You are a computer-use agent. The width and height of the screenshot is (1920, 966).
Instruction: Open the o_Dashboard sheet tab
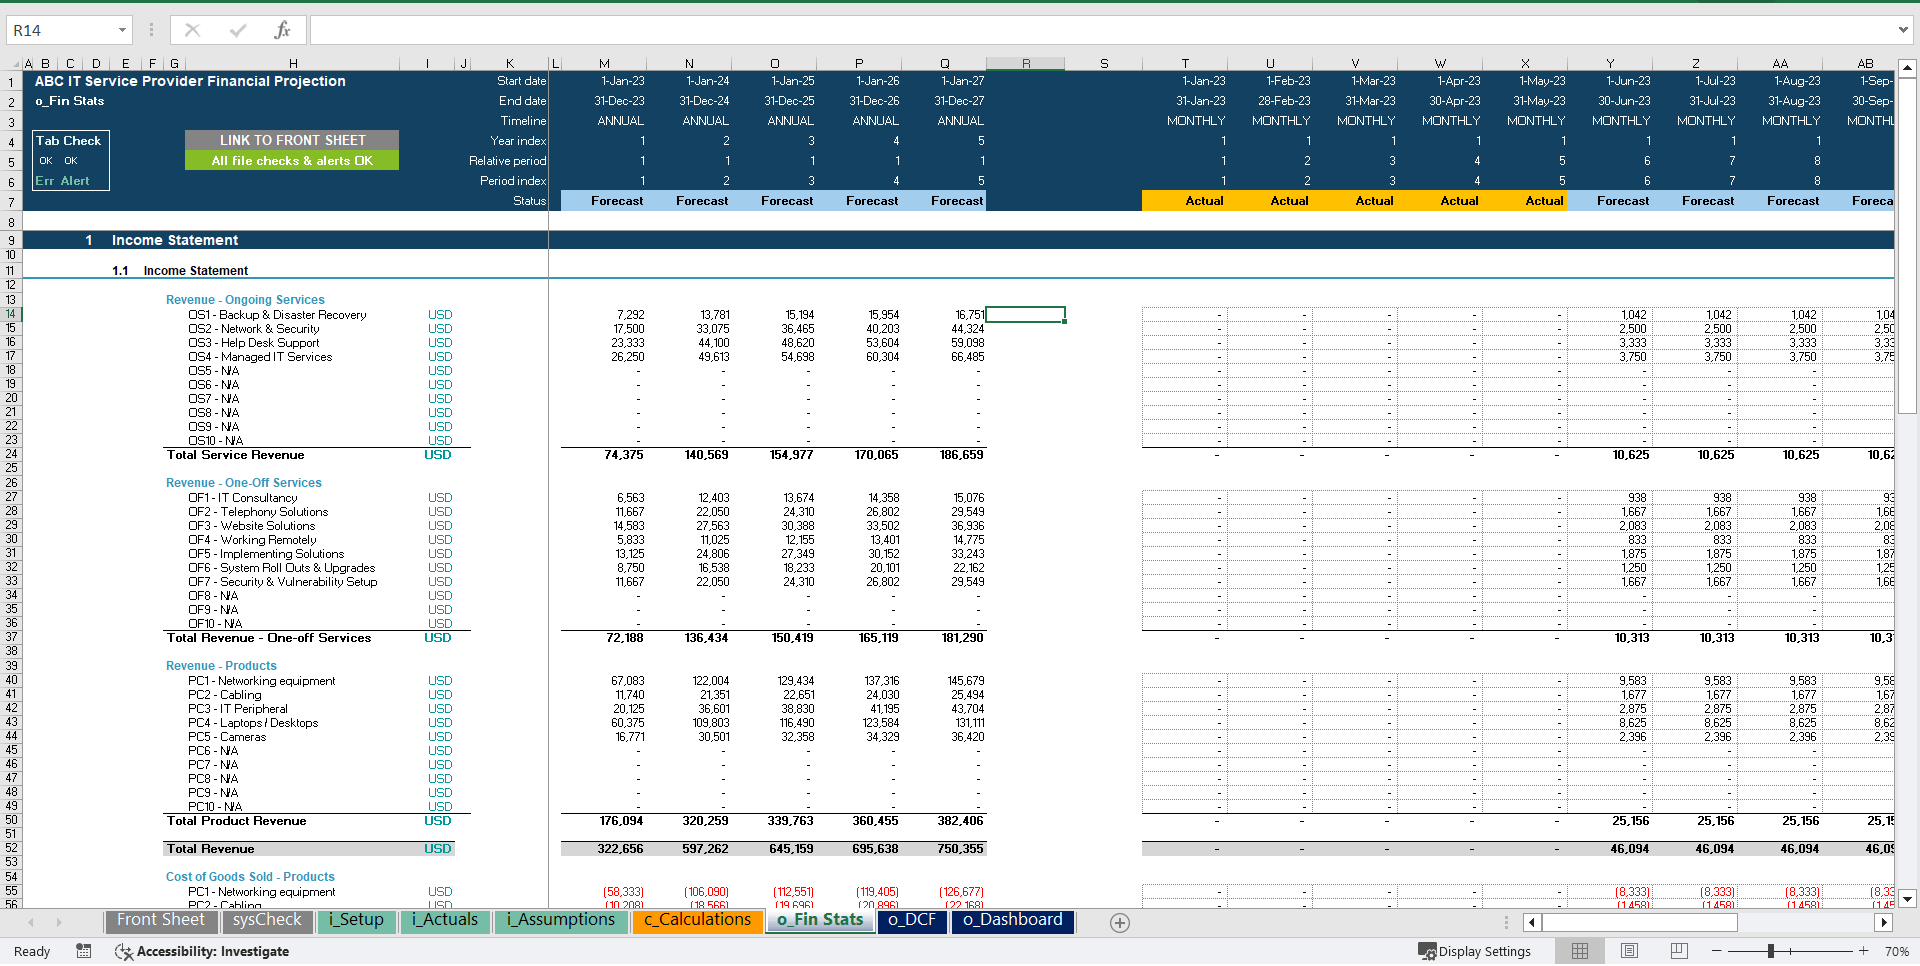[x=1012, y=920]
